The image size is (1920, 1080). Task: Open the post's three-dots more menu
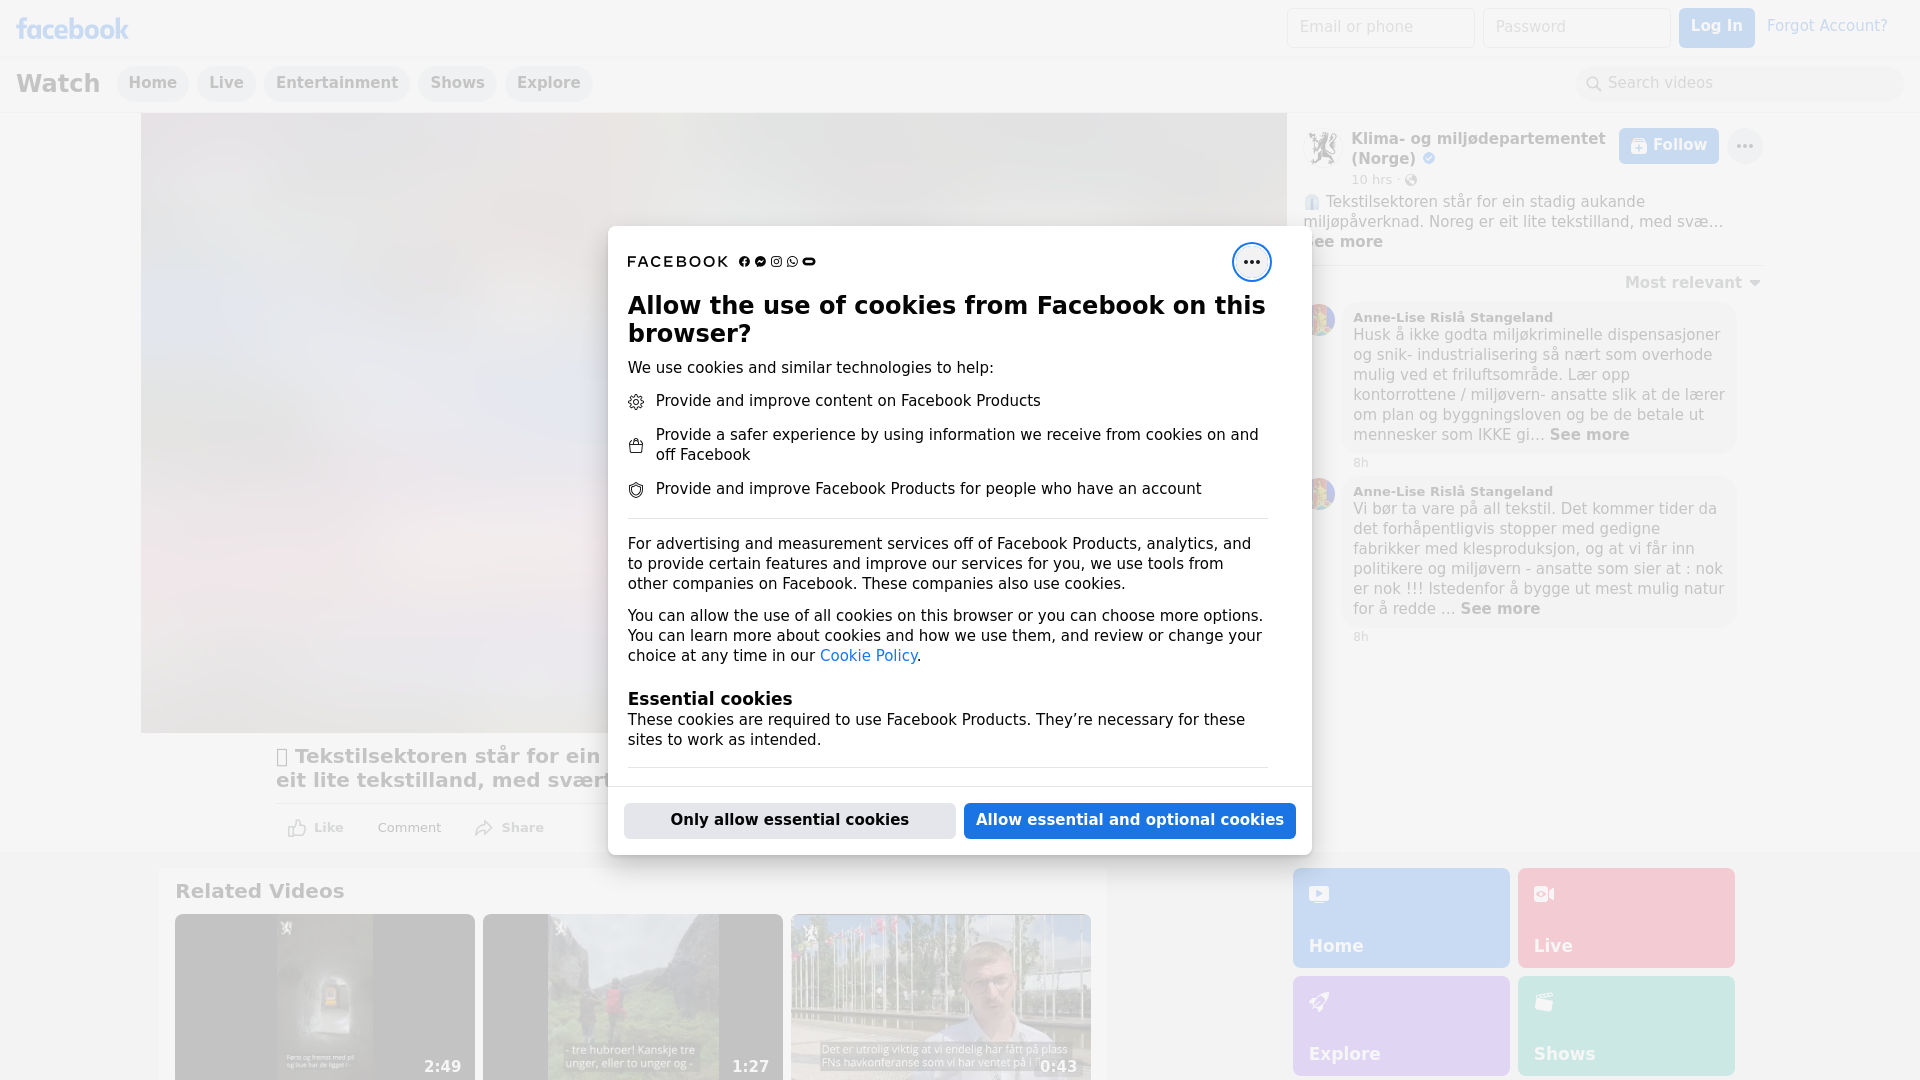tap(1744, 146)
